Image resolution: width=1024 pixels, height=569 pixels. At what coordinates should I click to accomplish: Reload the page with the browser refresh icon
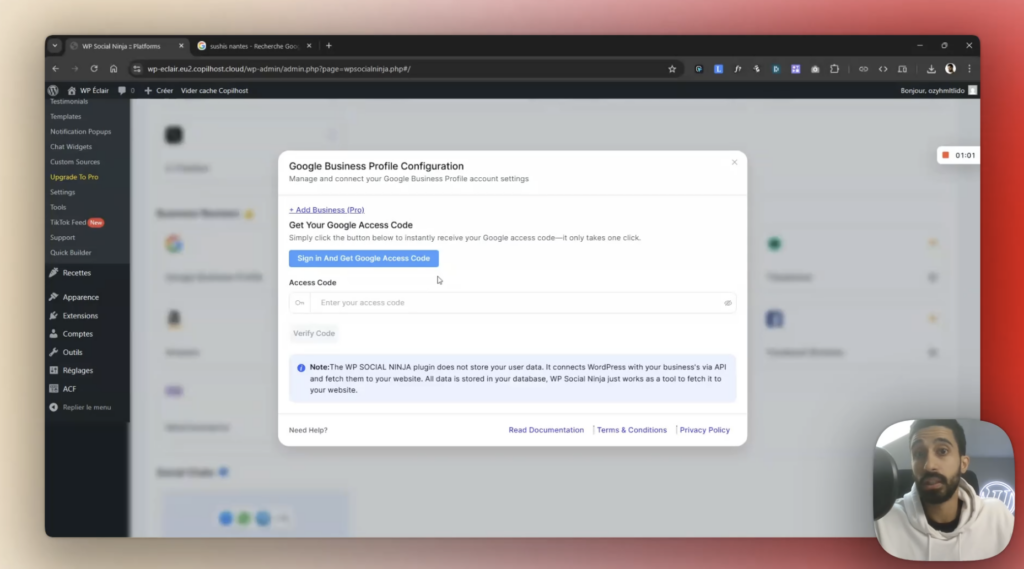coord(94,69)
